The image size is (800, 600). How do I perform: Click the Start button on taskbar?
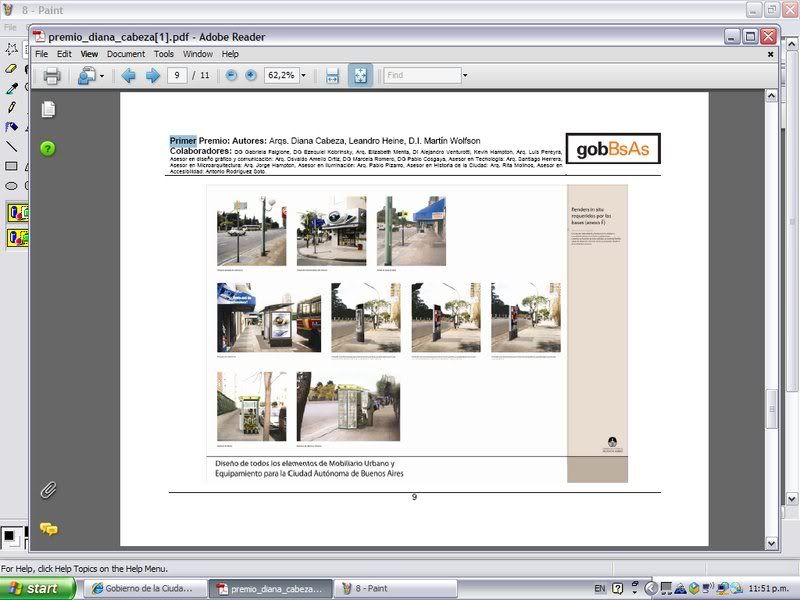[36, 588]
